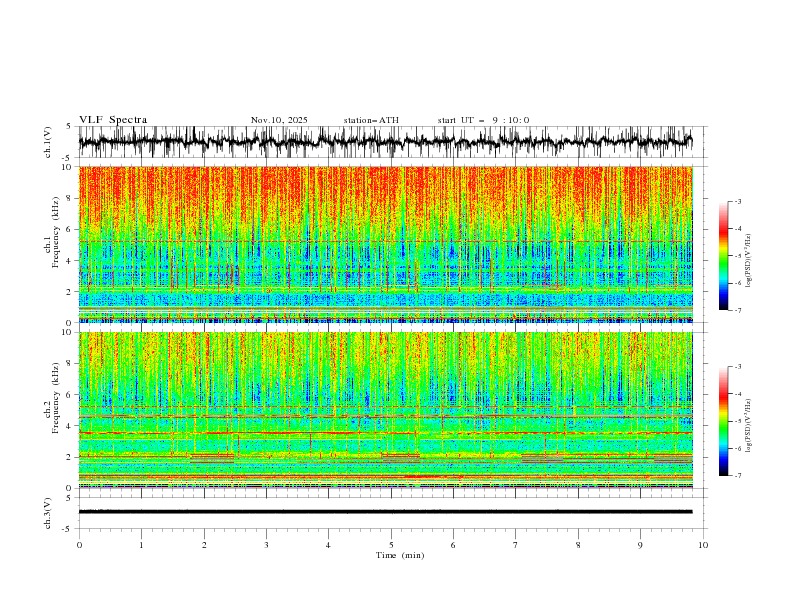Click the "-3" value on ch.1 colorbar

[738, 201]
